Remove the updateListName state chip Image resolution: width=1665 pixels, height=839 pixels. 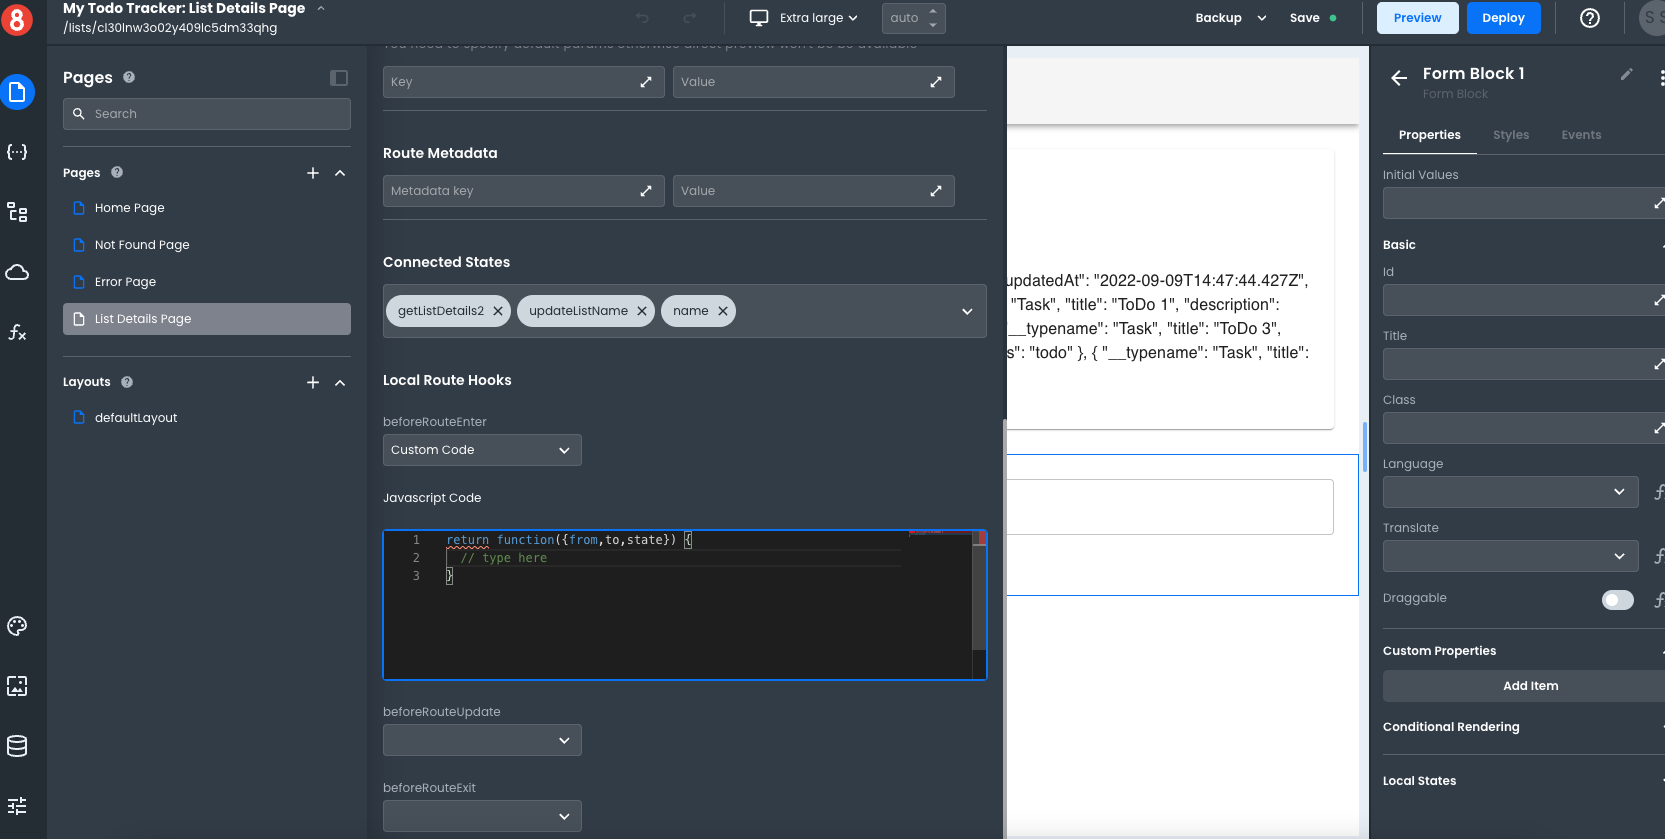(x=642, y=311)
